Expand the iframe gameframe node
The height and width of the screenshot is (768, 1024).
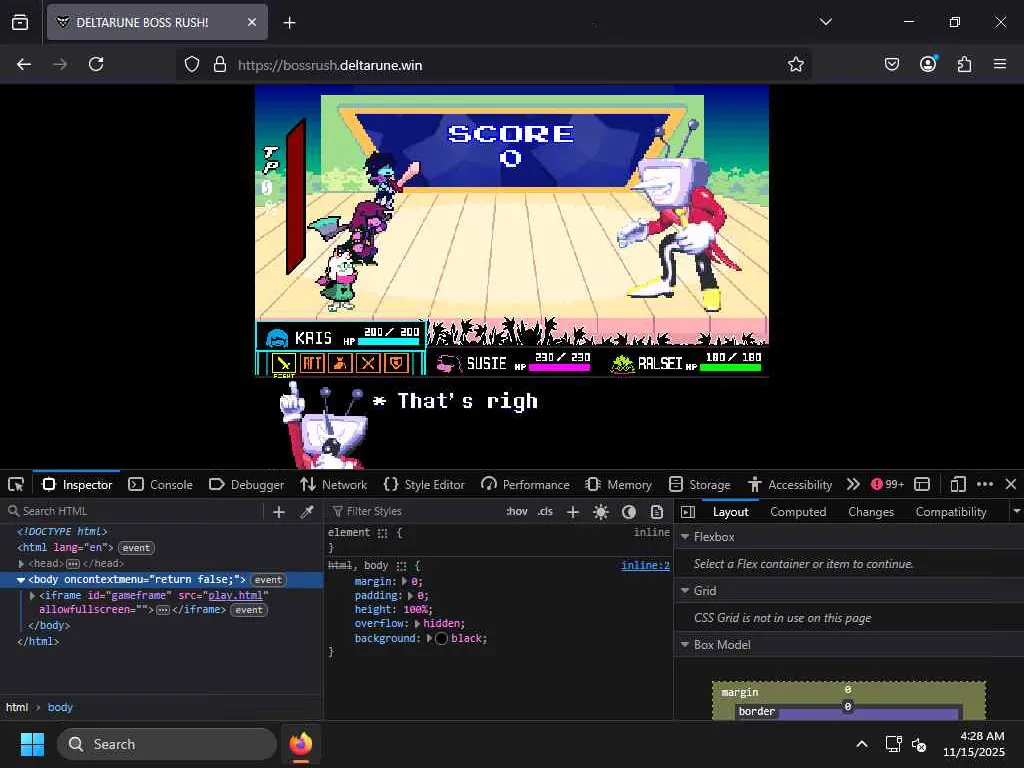pyautogui.click(x=33, y=596)
